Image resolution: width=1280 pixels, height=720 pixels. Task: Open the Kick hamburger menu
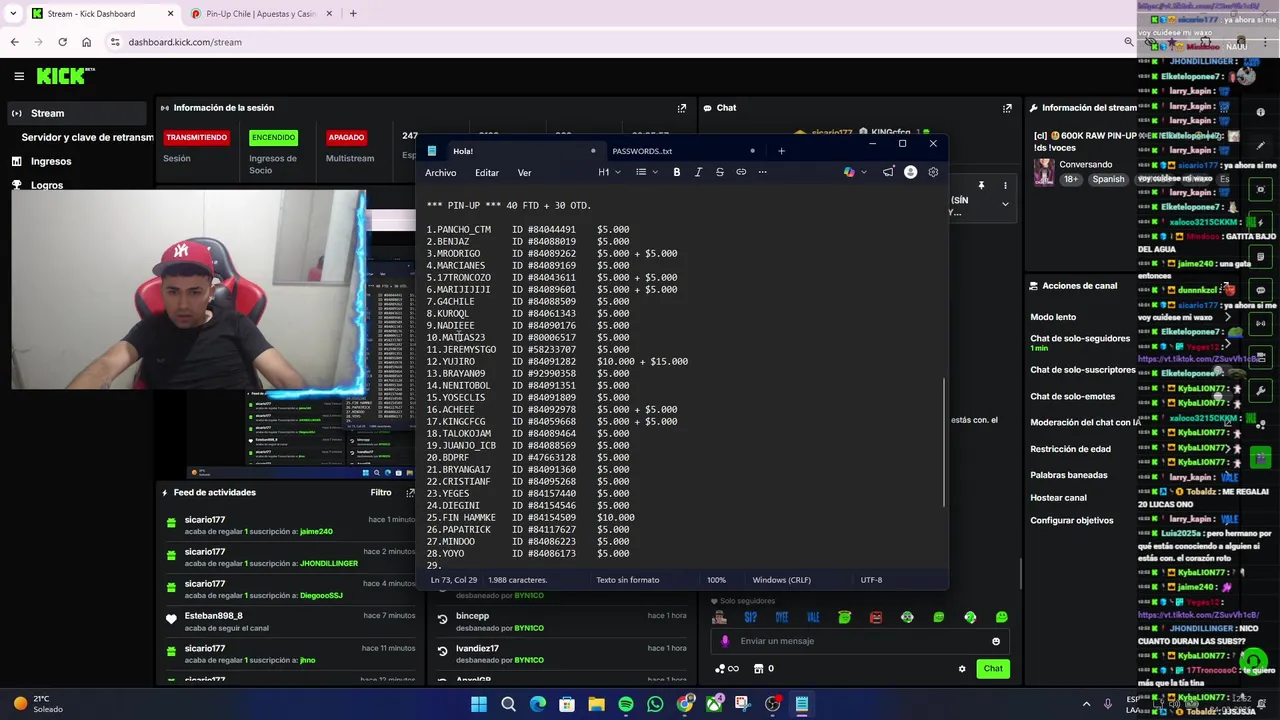tap(19, 76)
